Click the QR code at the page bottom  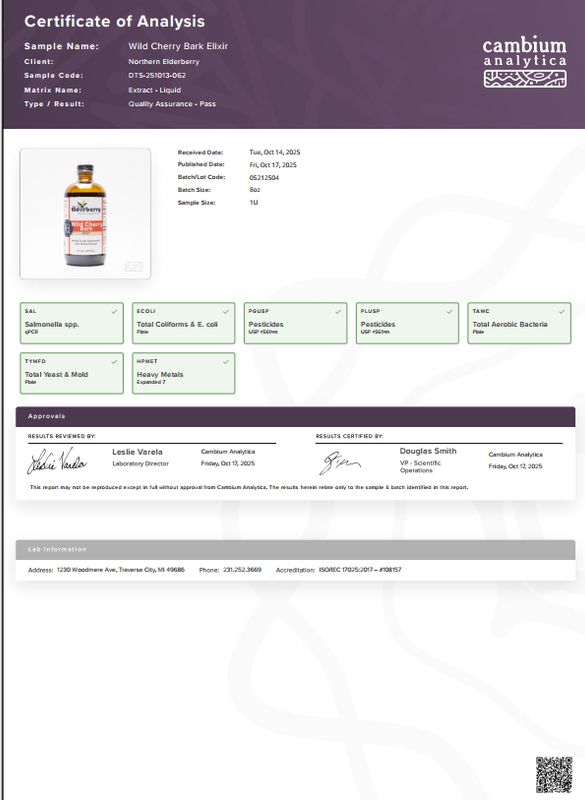coord(554,774)
